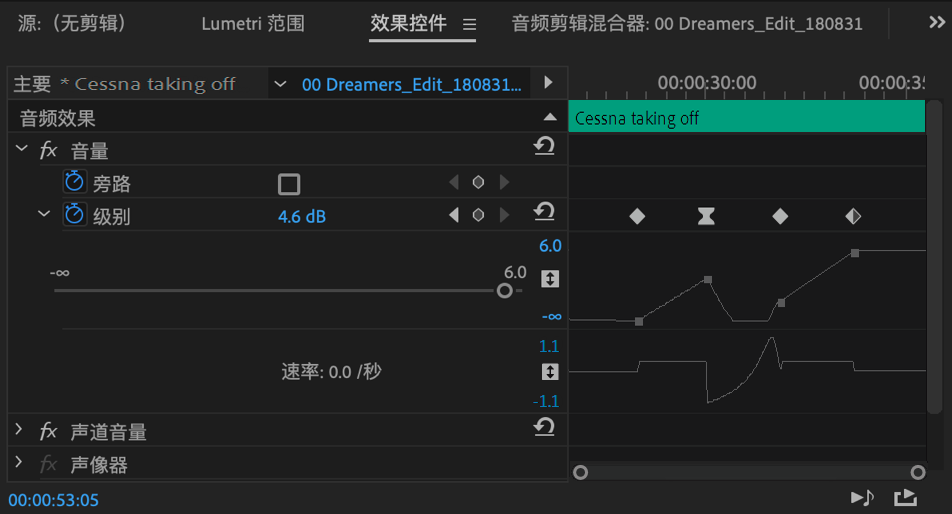Show overflow panels double-chevron
Viewport: 952px width, 514px height.
tap(937, 22)
